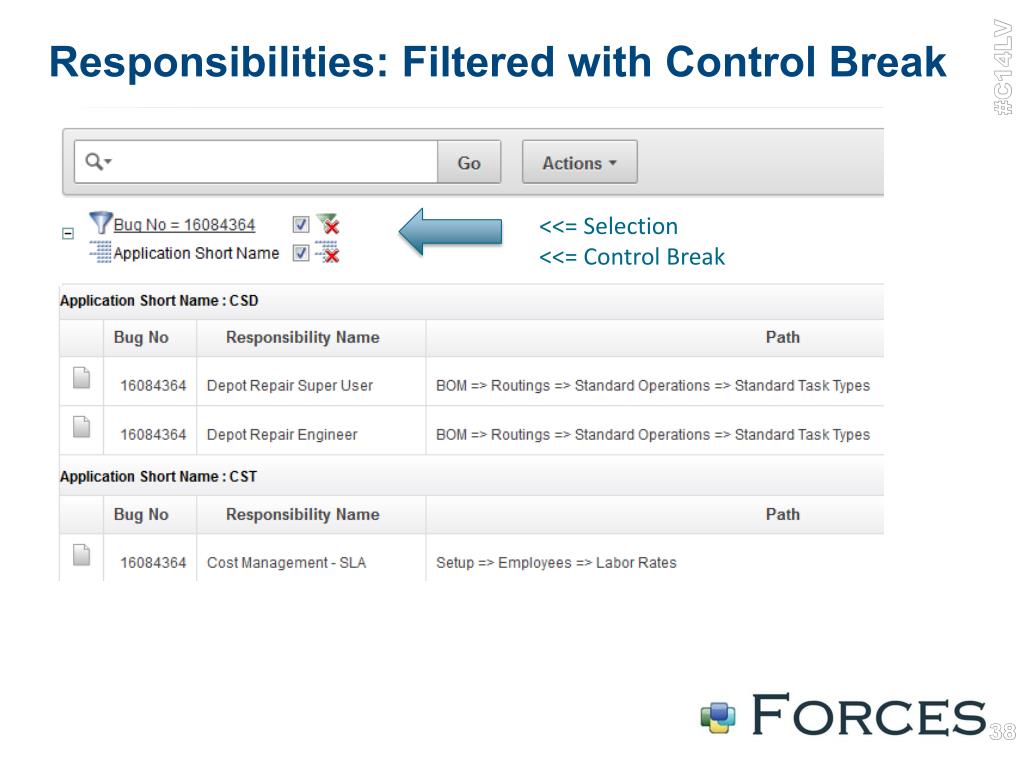Open the Bug No = 16084364 filter link

pyautogui.click(x=184, y=225)
